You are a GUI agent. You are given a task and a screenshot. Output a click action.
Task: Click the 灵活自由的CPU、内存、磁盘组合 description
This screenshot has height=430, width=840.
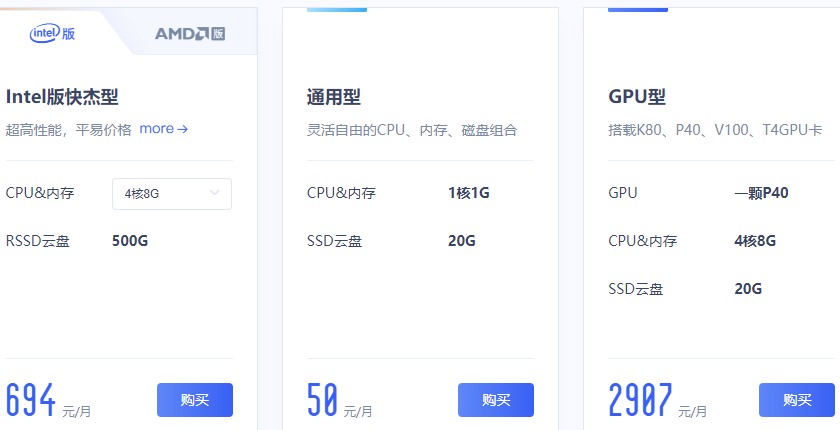[x=412, y=130]
